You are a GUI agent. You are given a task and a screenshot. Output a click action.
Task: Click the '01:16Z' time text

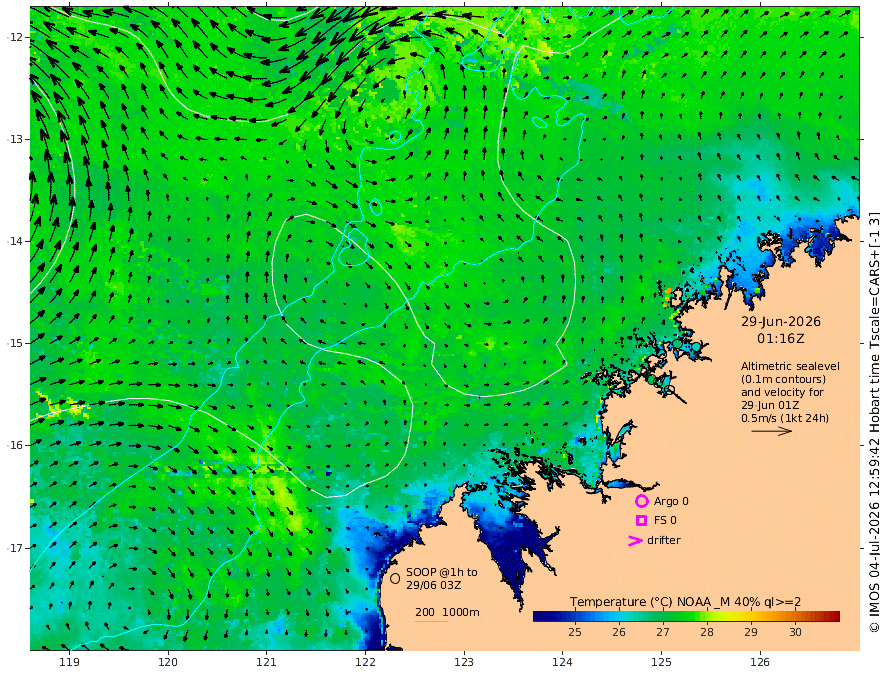tap(781, 339)
